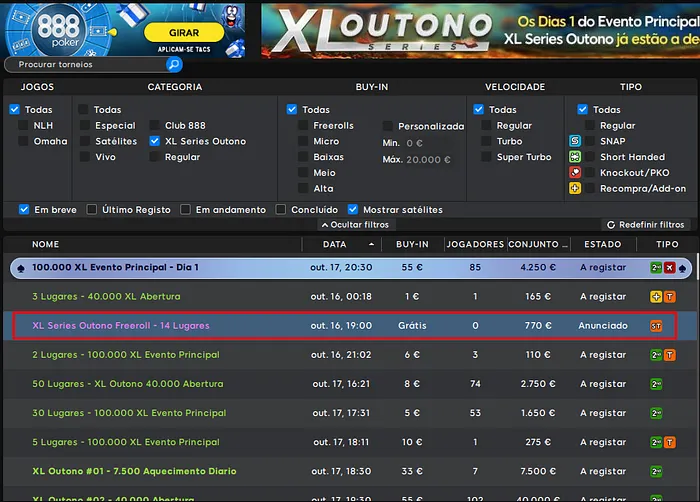The height and width of the screenshot is (502, 700).
Task: Click 'Anunciado' status in Freeroll row
Action: pyautogui.click(x=603, y=326)
